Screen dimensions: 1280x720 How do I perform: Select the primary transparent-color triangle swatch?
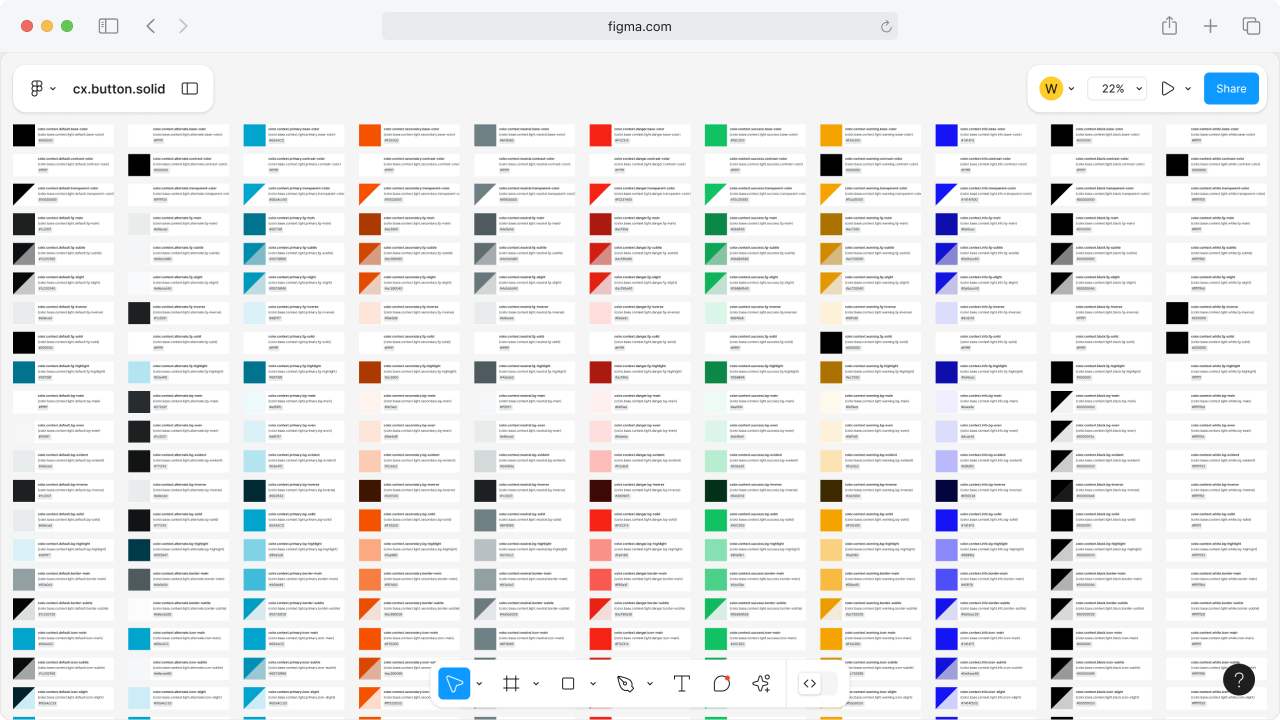point(255,195)
